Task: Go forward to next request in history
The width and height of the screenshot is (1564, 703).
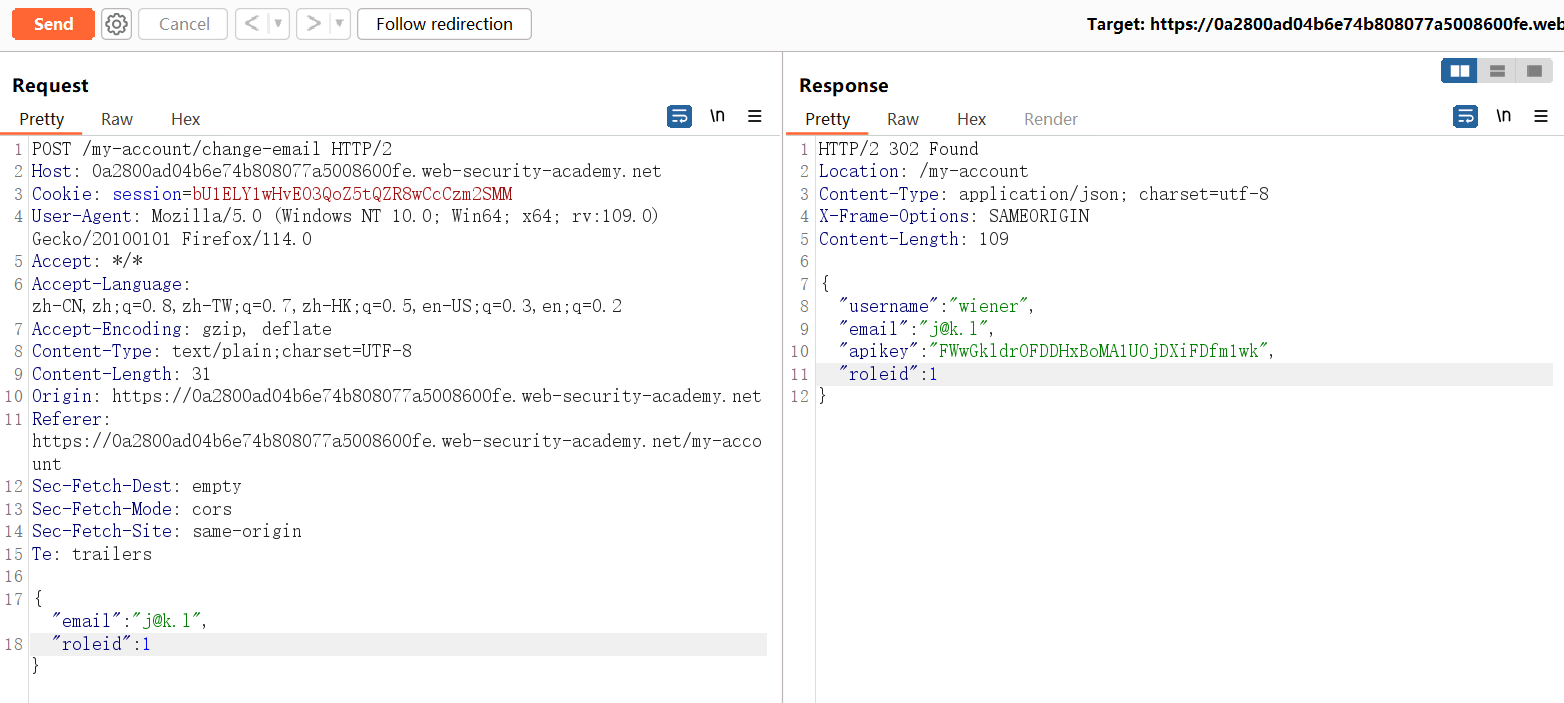Action: point(313,24)
